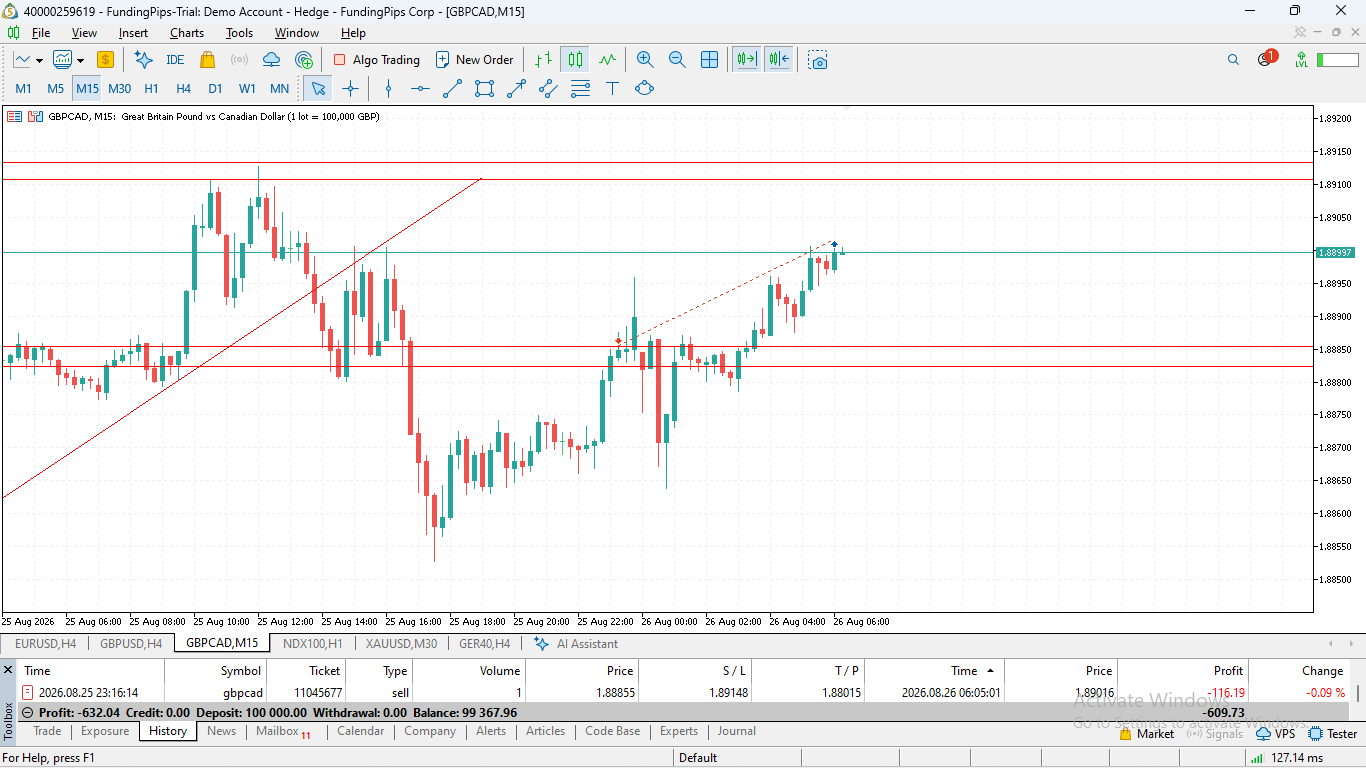Zoom out on the chart
Screen dimensions: 1366x768
[x=677, y=60]
